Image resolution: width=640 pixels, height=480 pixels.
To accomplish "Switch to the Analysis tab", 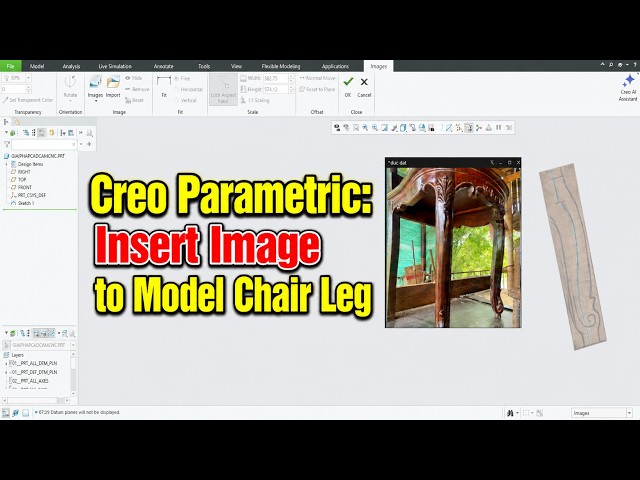I will tap(71, 66).
